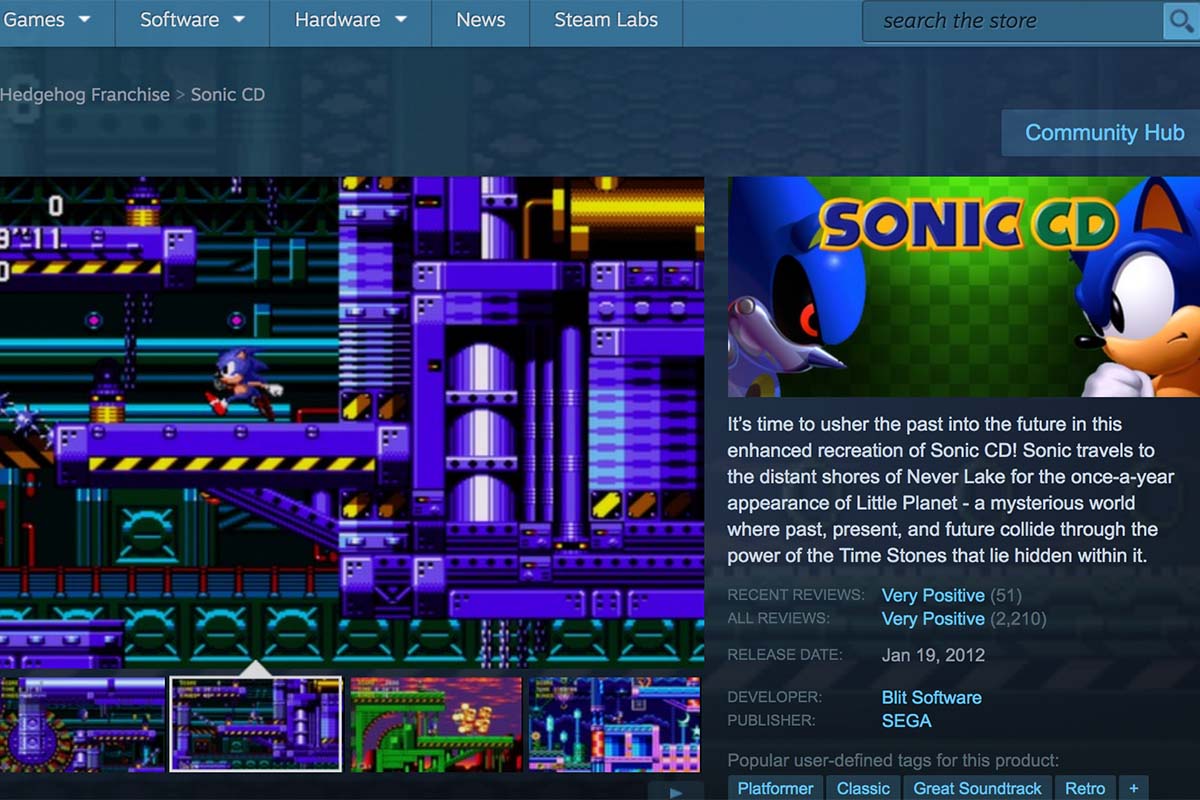The image size is (1200, 800).
Task: Click the Sonic CD header banner image
Action: pos(963,287)
